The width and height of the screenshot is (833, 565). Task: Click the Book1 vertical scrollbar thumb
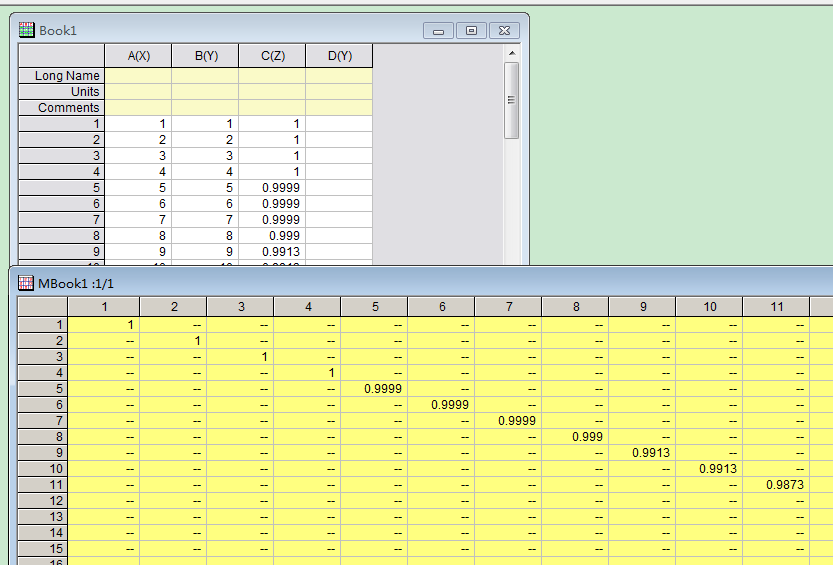tap(512, 100)
